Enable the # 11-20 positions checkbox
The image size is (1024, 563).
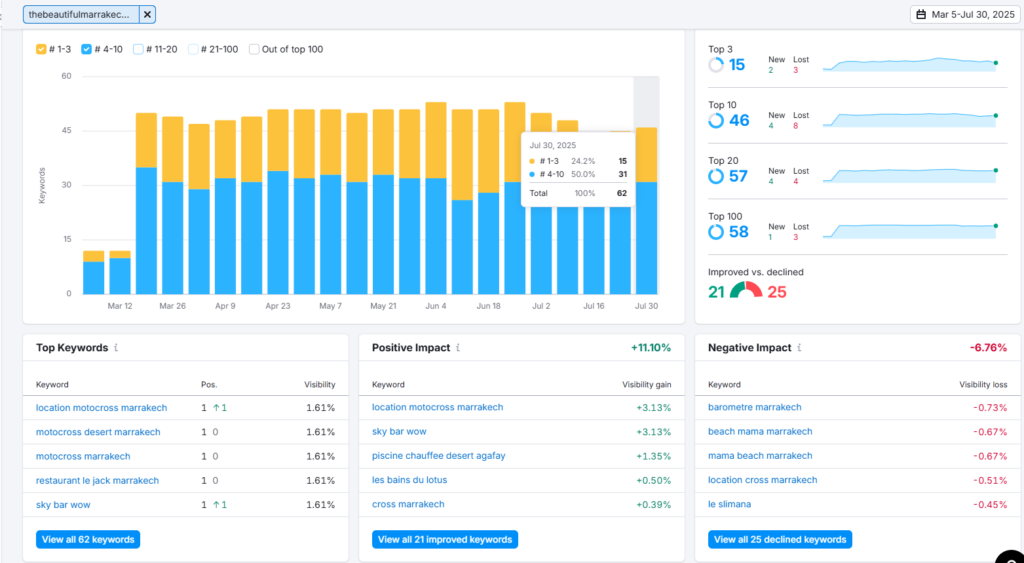pyautogui.click(x=138, y=49)
